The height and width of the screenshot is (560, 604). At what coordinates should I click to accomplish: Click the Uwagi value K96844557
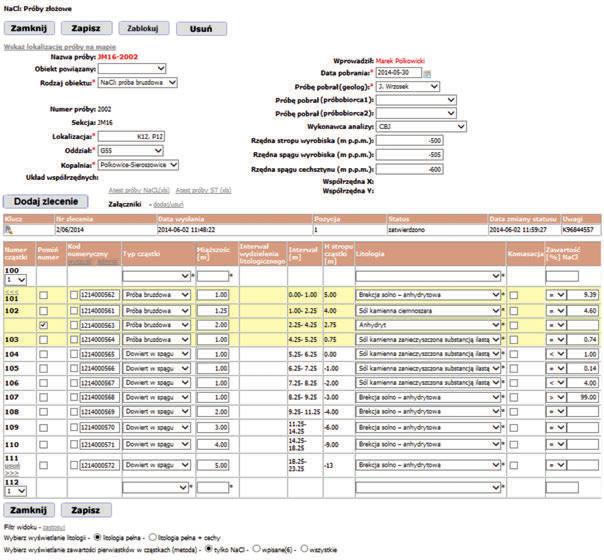(578, 230)
